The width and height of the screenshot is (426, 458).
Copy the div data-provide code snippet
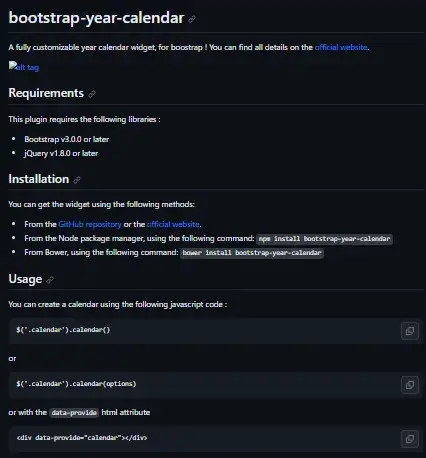click(410, 439)
